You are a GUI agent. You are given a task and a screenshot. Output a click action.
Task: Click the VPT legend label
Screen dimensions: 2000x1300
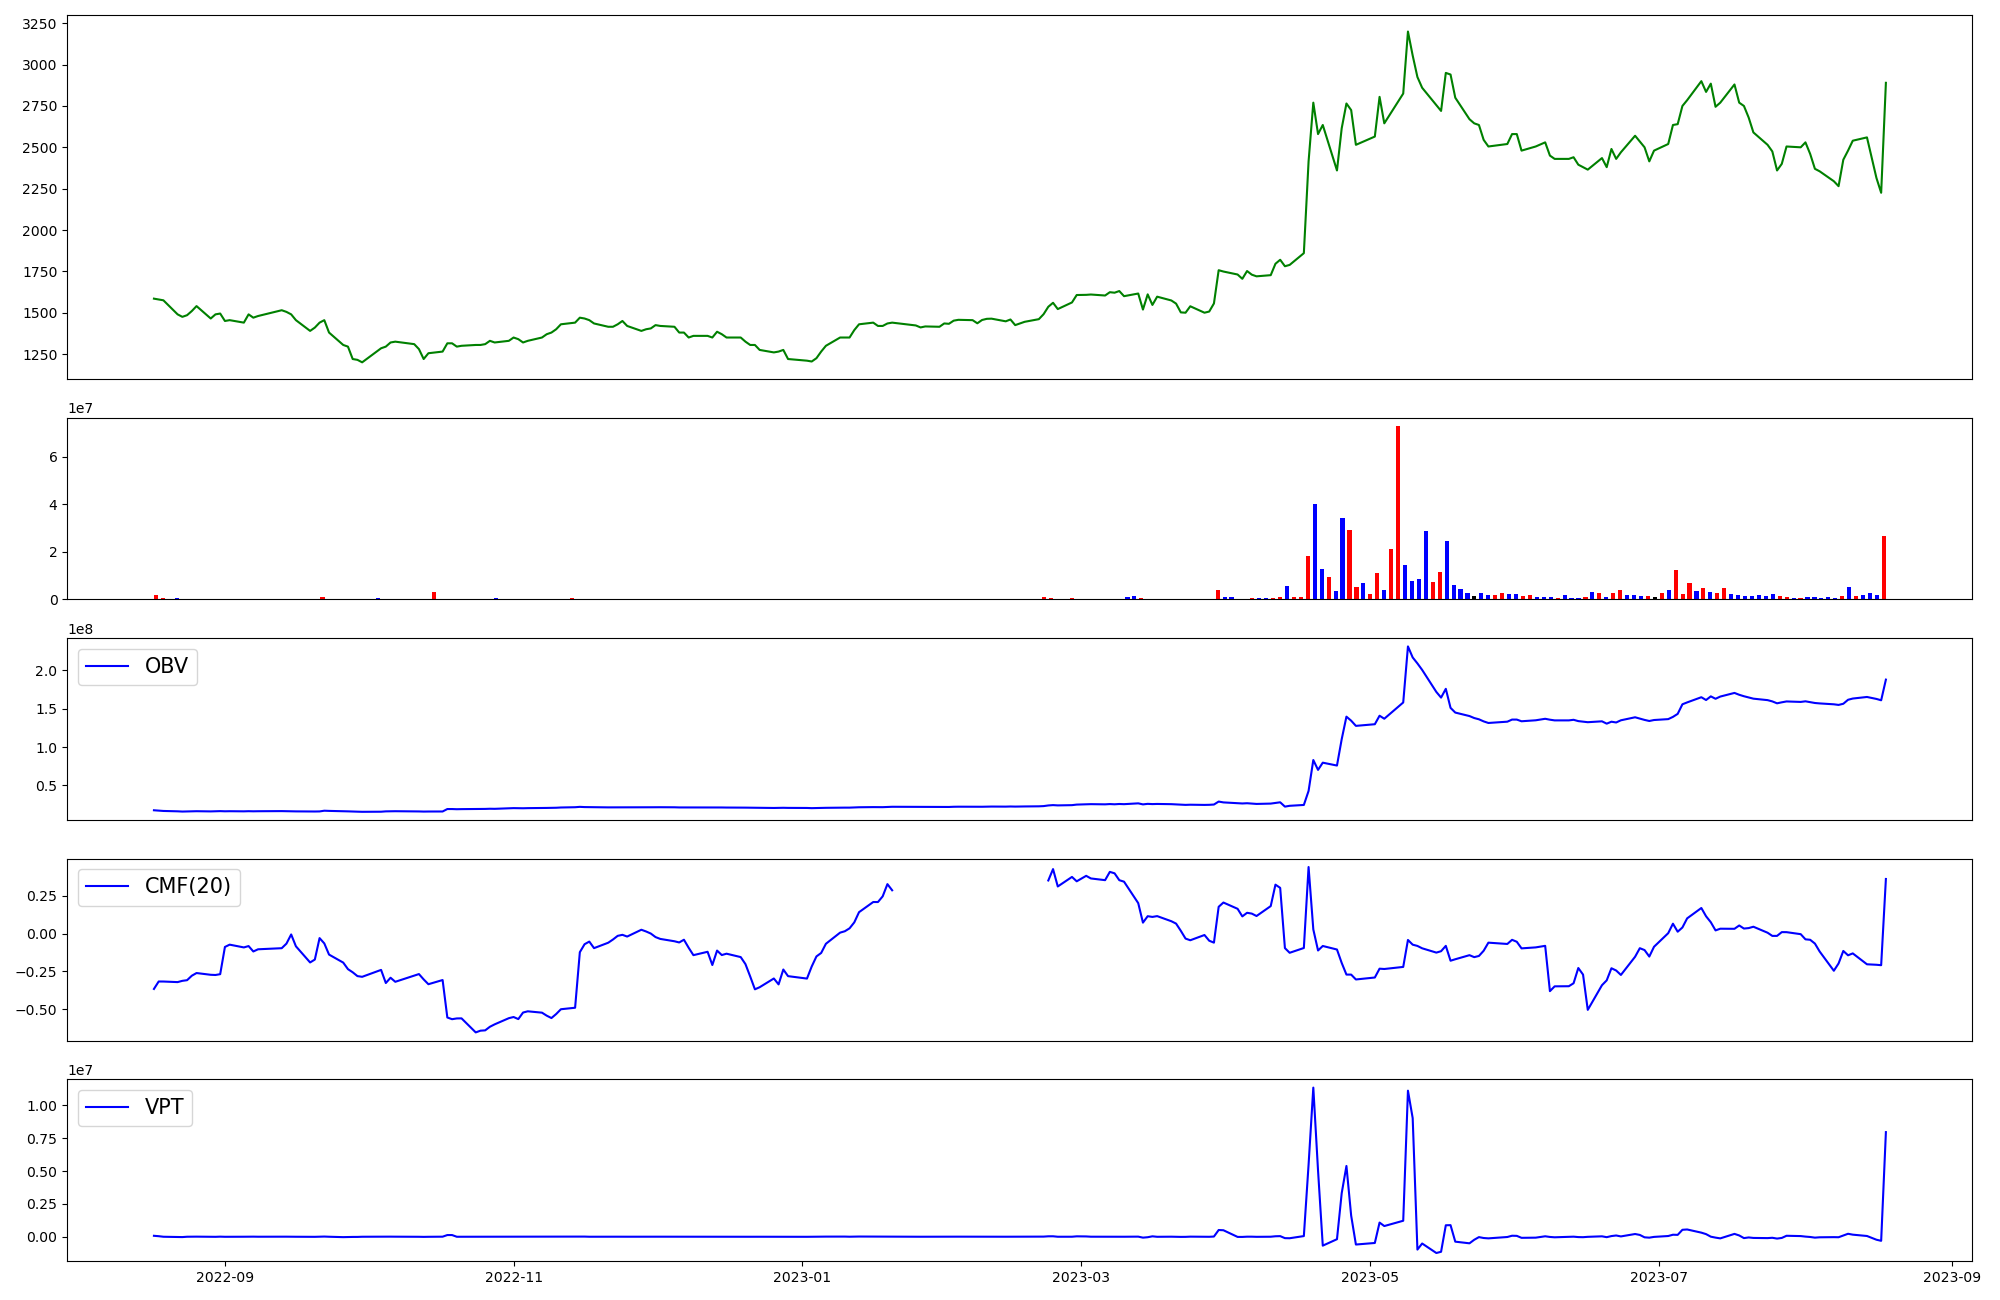[x=164, y=1107]
